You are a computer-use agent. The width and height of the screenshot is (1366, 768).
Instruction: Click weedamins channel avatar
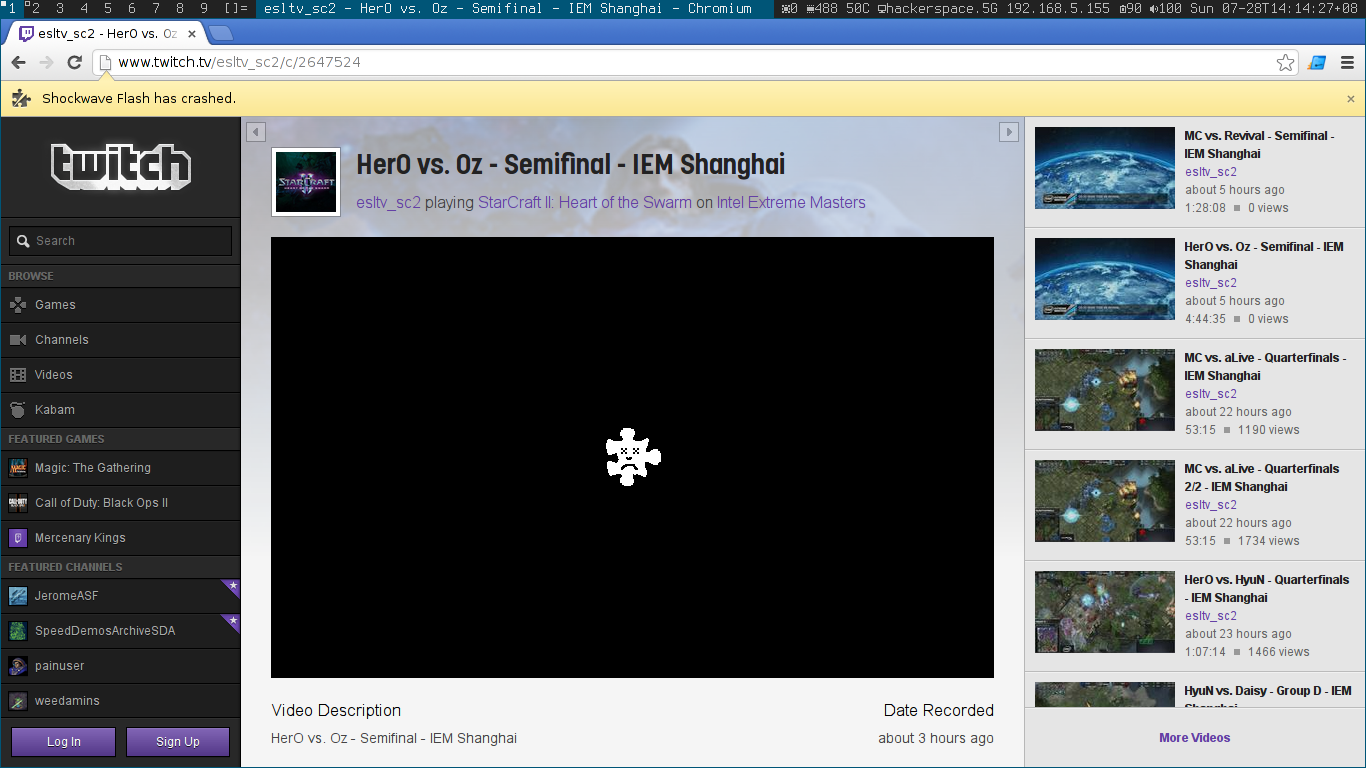18,701
